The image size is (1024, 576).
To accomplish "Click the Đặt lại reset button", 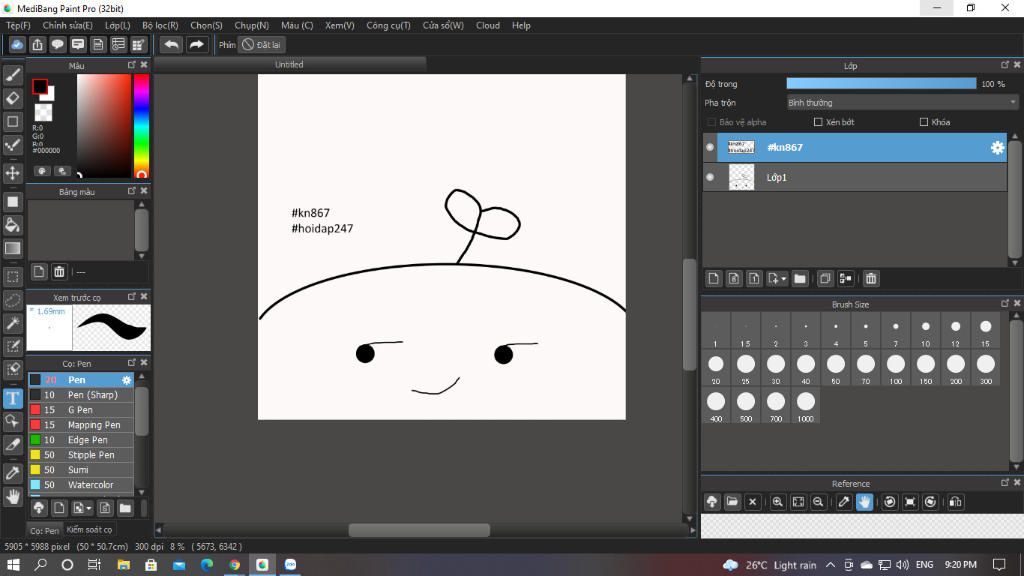I will [x=262, y=45].
